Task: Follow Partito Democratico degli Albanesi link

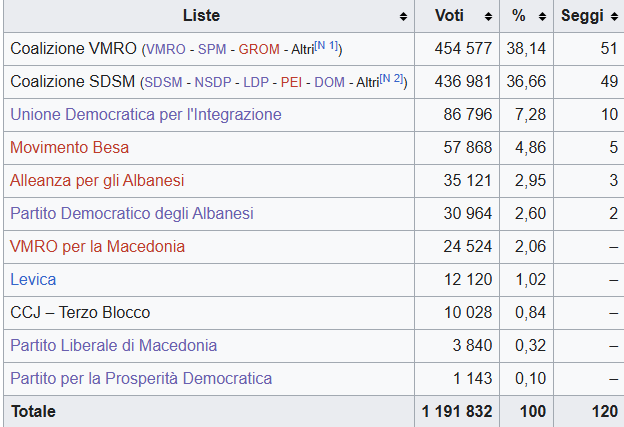Action: point(132,214)
